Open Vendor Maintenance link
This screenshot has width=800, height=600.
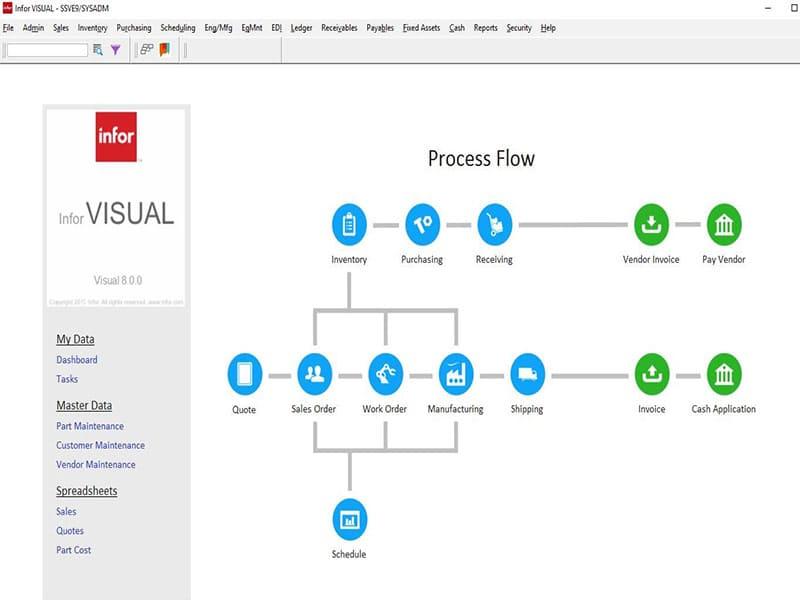point(96,465)
